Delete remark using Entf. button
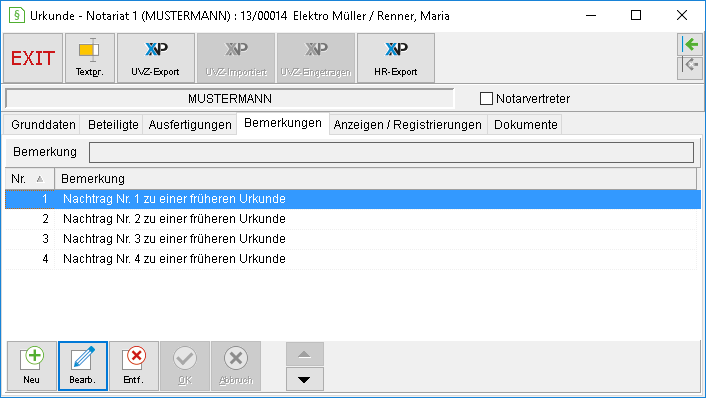 click(134, 366)
